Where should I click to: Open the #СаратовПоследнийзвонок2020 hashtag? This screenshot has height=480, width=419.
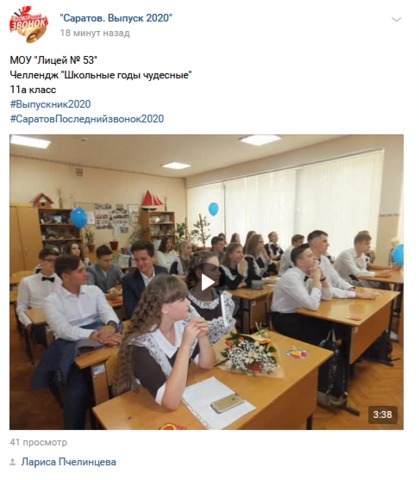(x=87, y=119)
